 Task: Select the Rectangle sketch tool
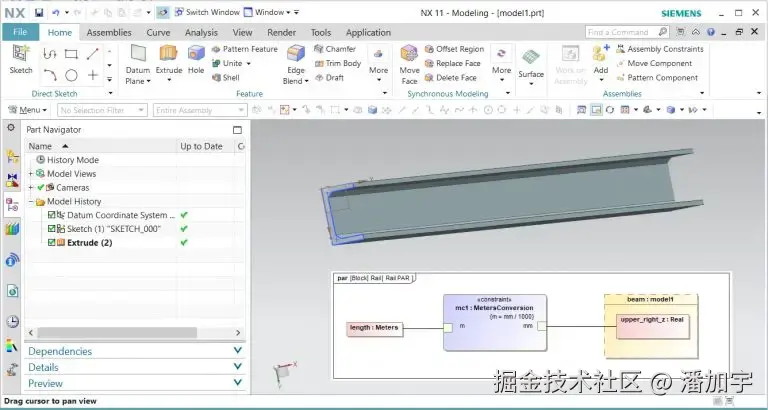(x=72, y=54)
